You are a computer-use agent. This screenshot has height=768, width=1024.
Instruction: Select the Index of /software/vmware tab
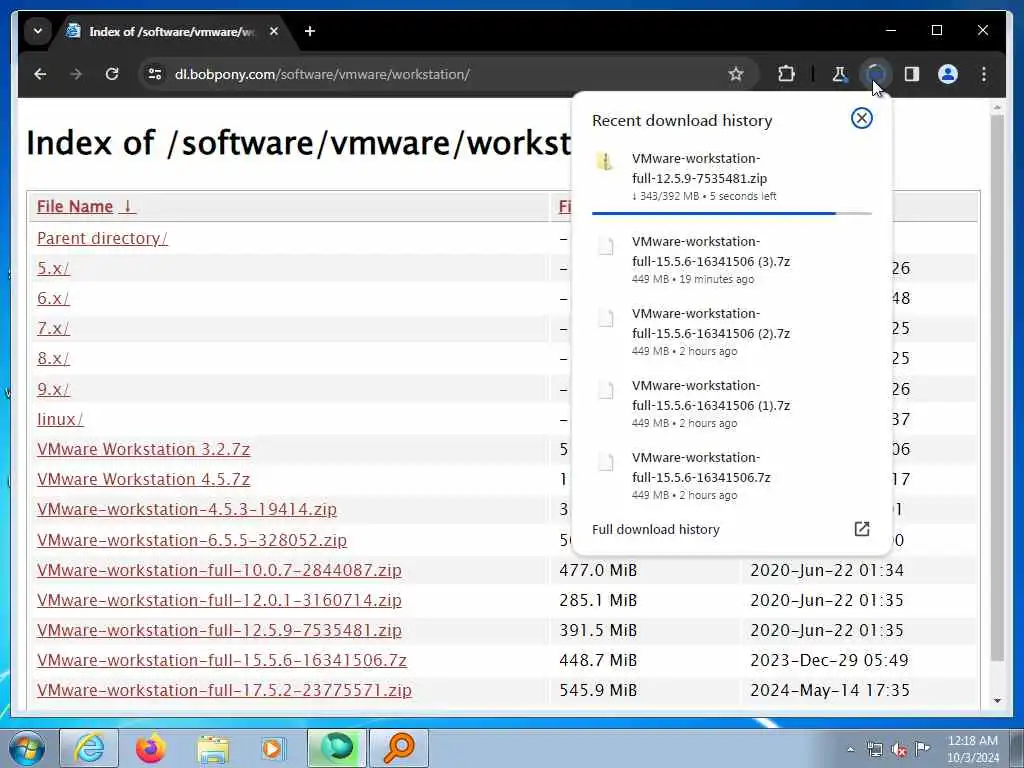pos(171,31)
